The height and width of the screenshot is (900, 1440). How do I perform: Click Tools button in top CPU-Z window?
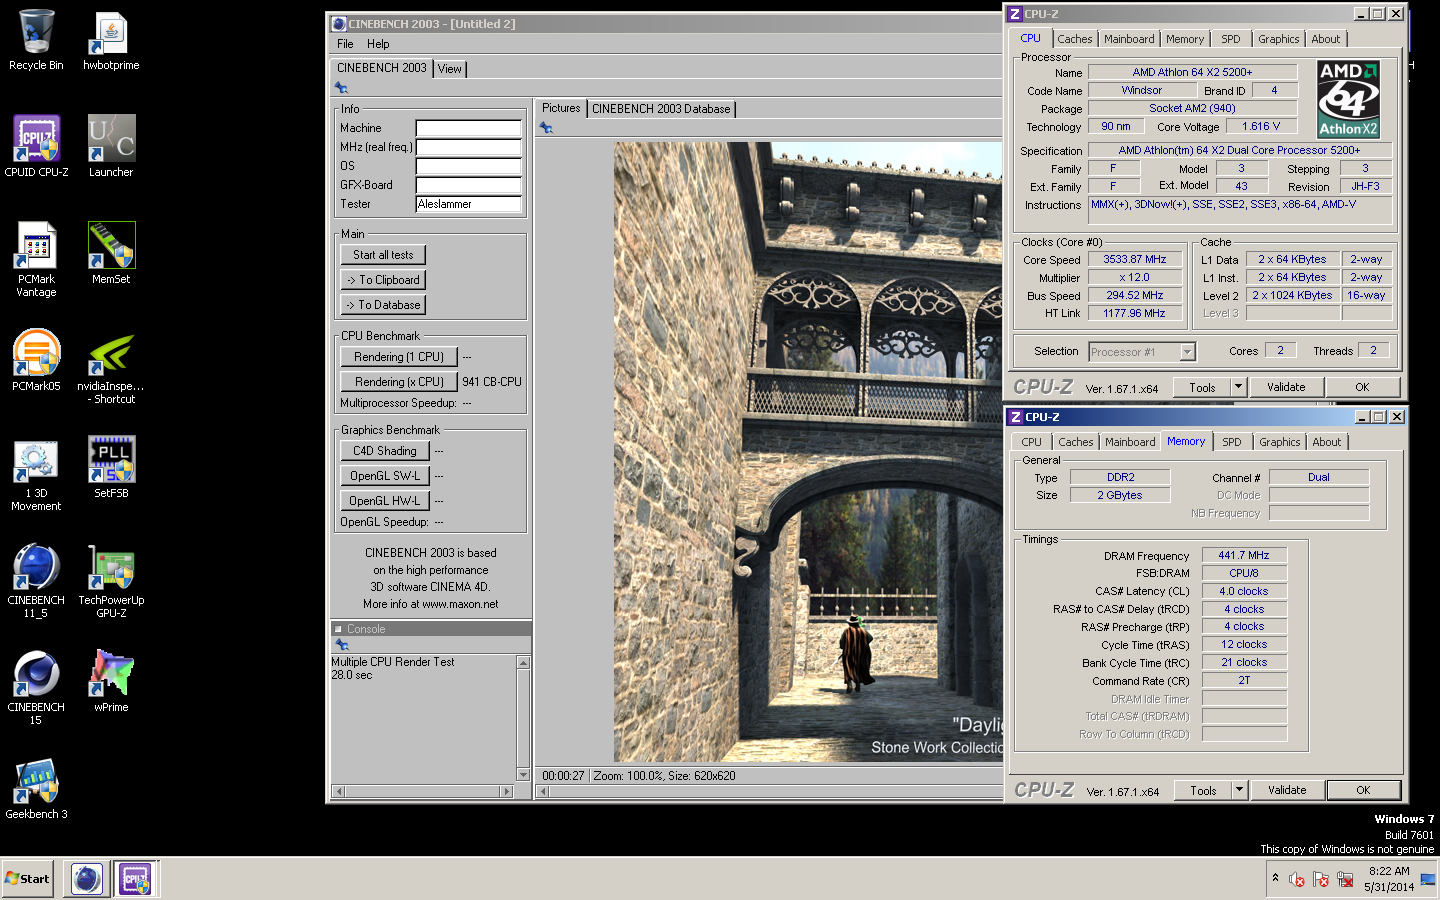tap(1203, 387)
